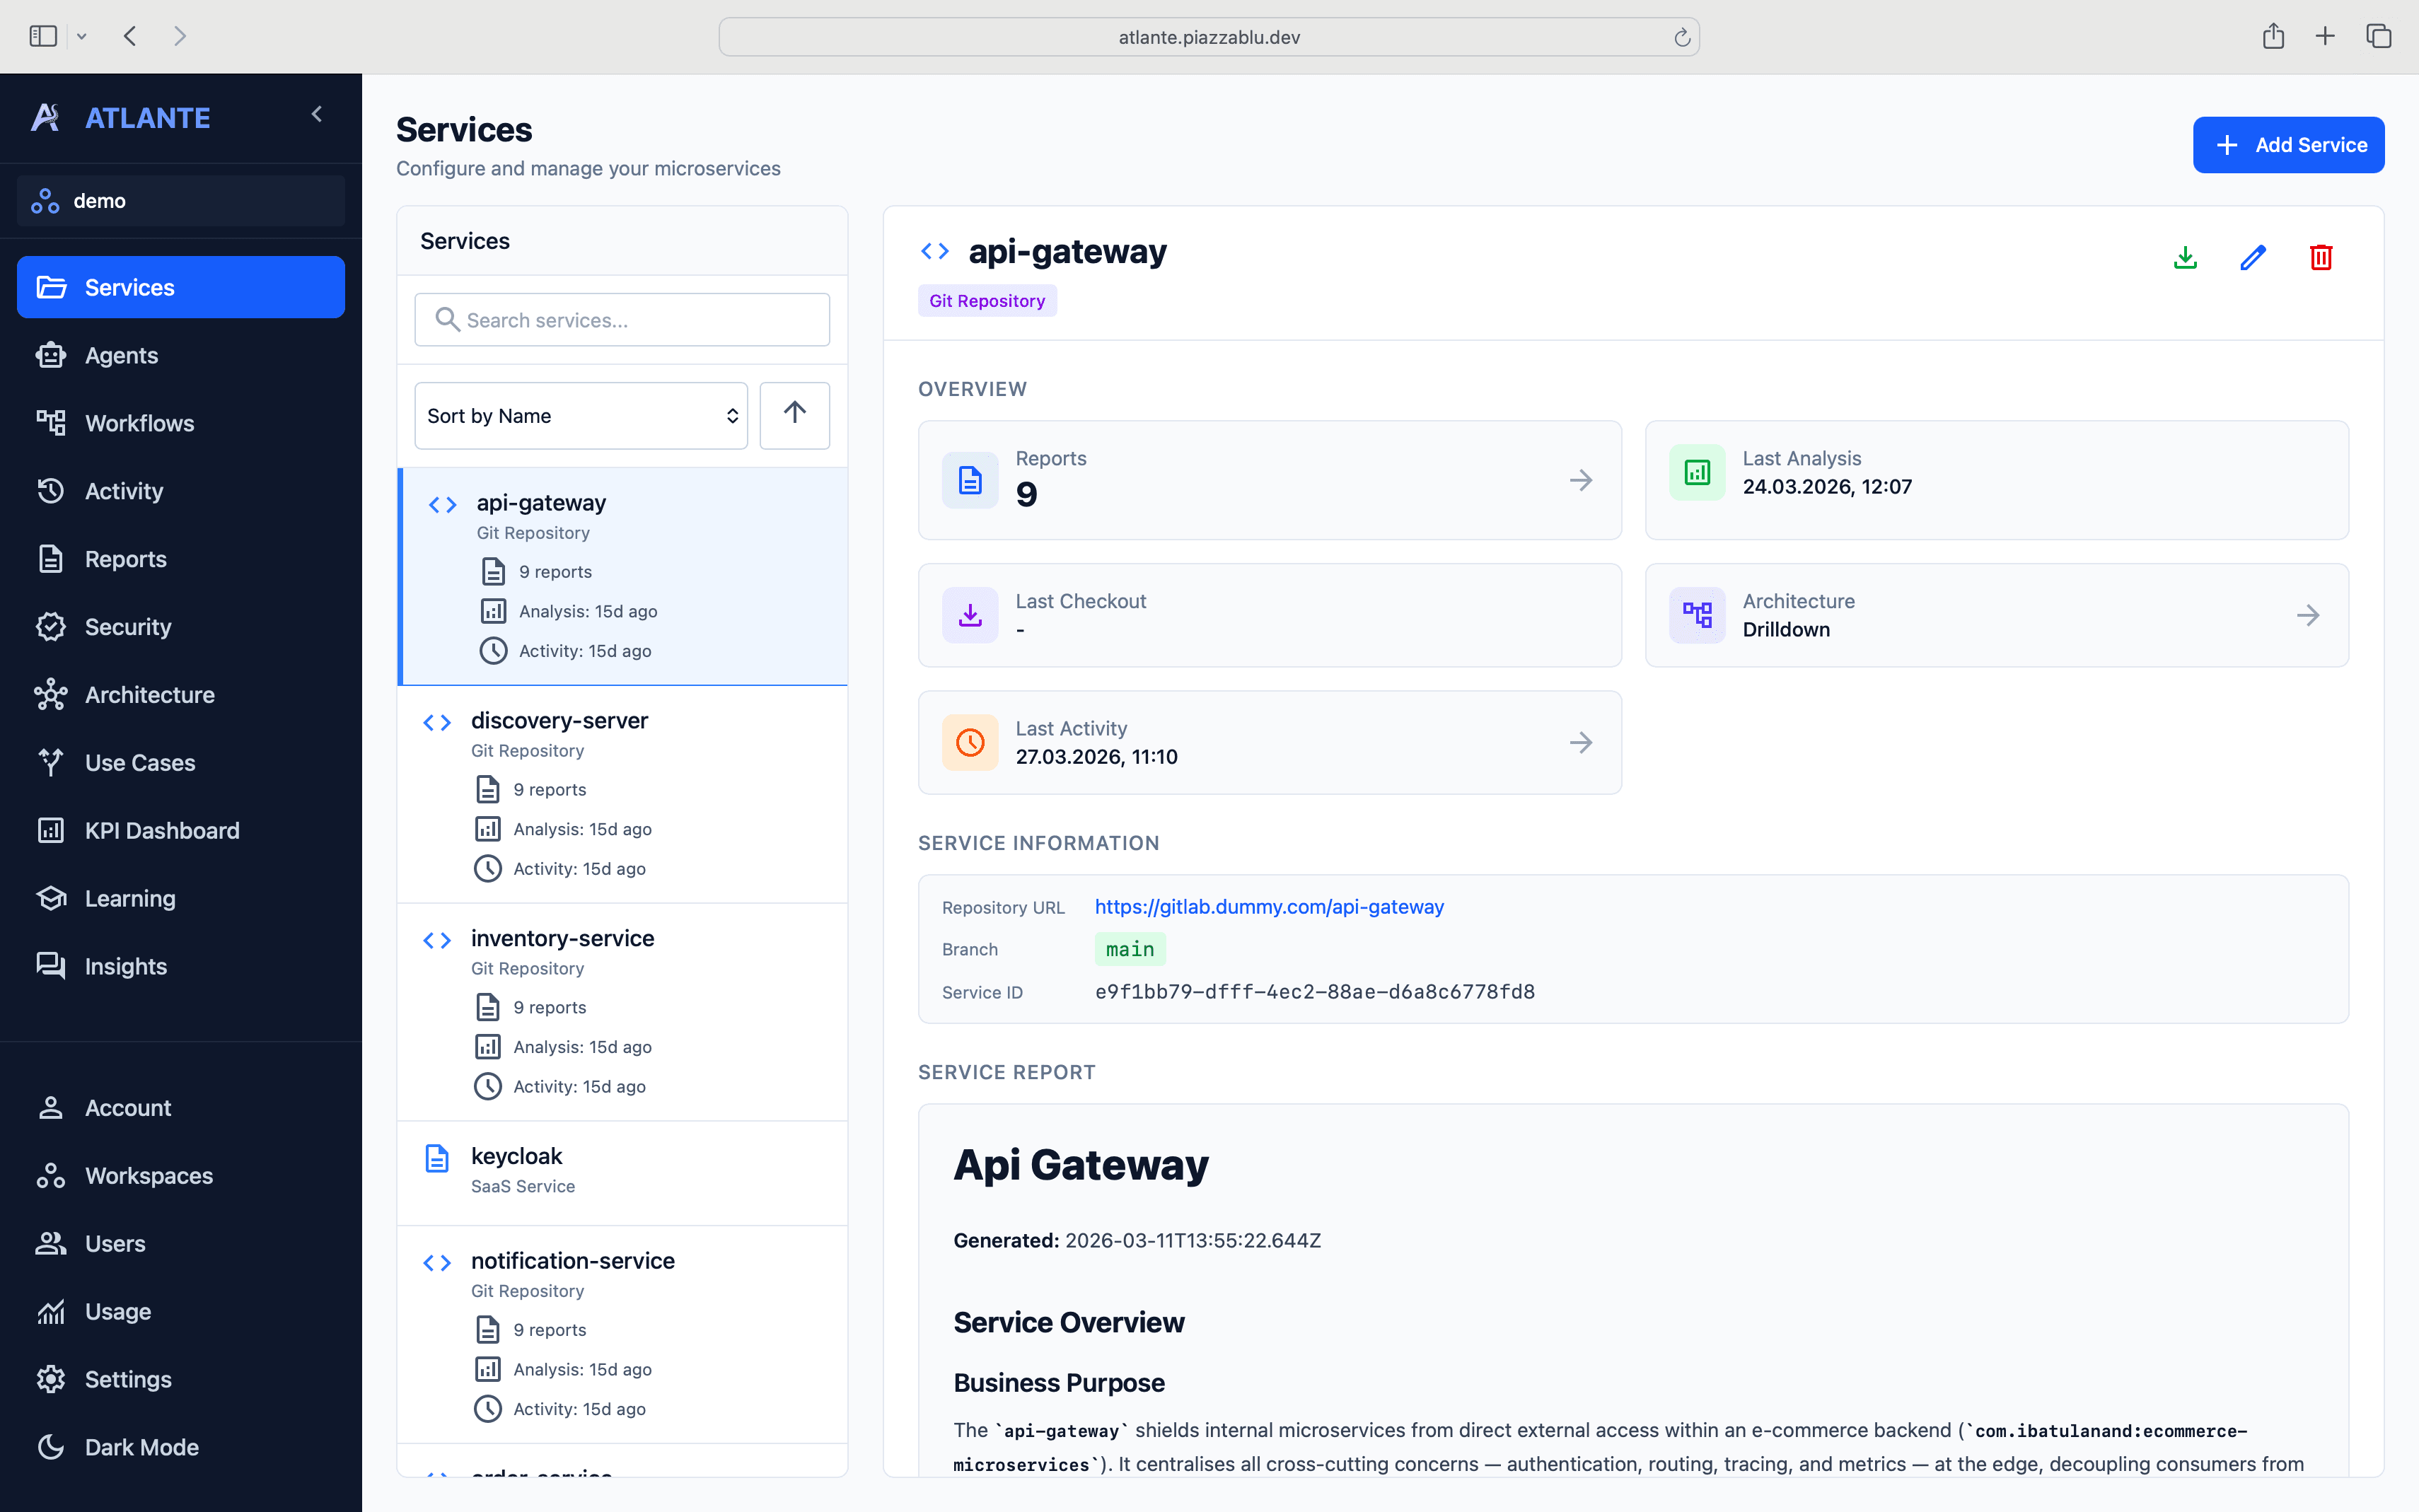Click the ascending sort arrow button
This screenshot has width=2419, height=1512.
[794, 415]
